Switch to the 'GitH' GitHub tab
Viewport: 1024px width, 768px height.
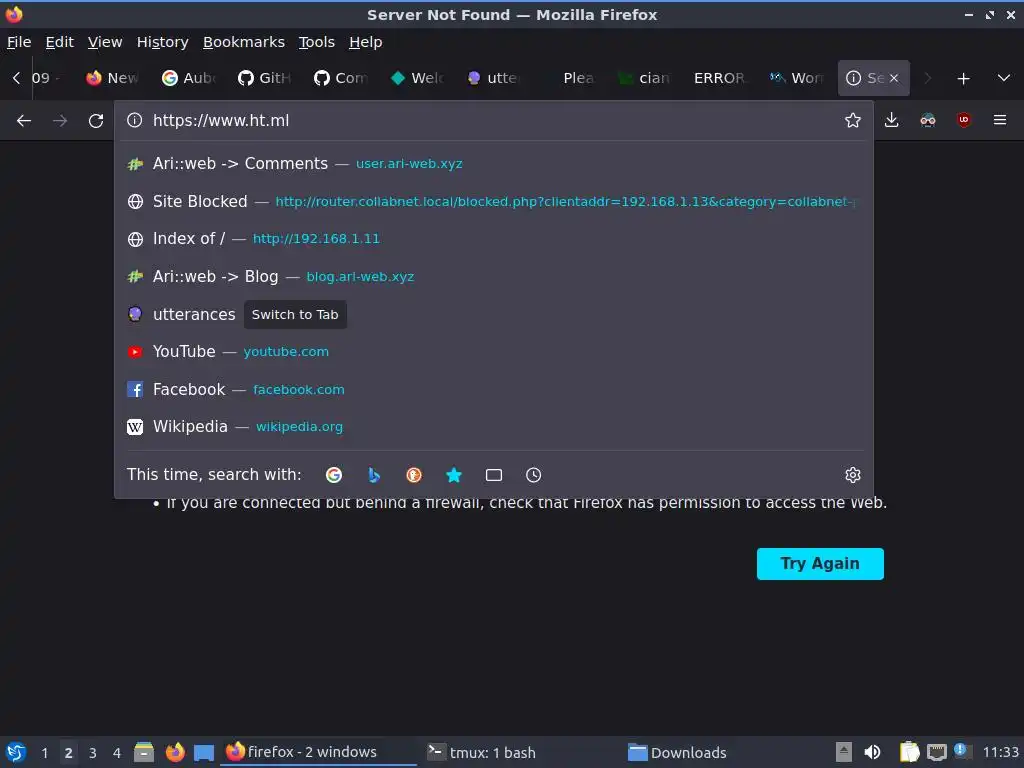click(264, 78)
